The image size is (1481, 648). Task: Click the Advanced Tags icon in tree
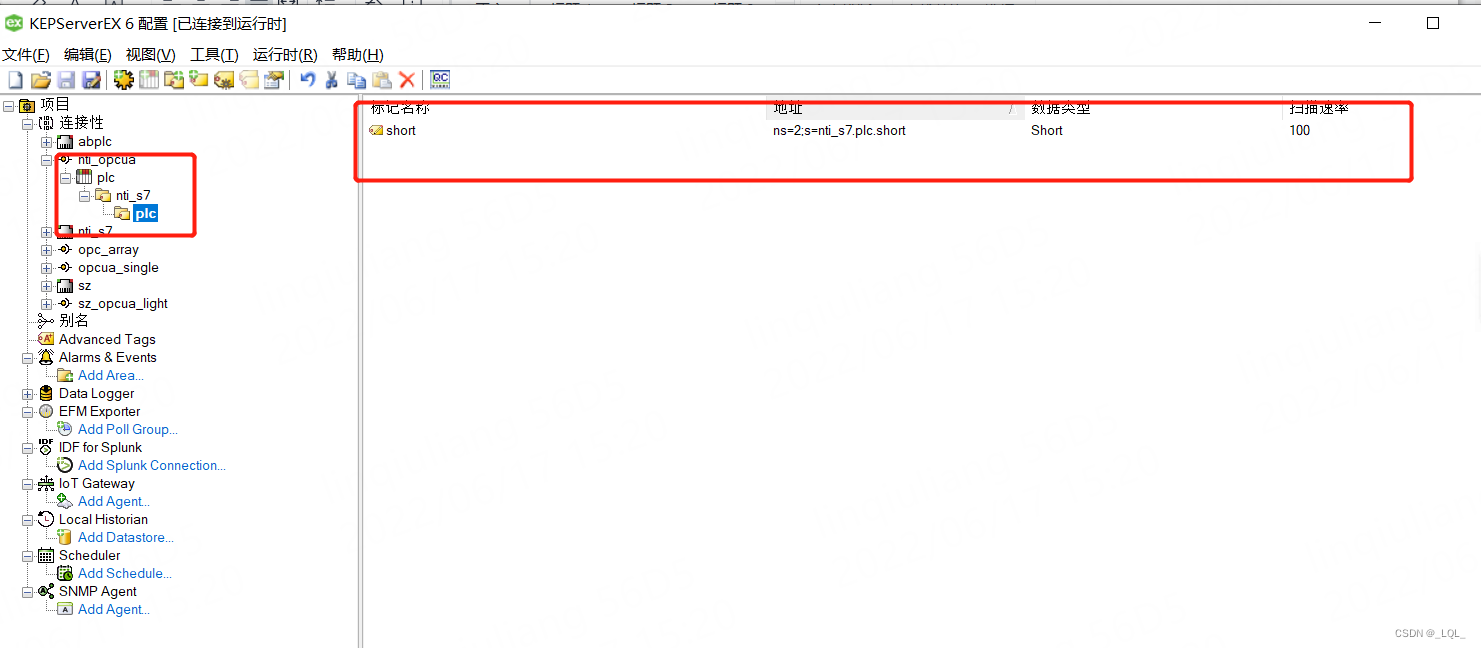pyautogui.click(x=46, y=339)
